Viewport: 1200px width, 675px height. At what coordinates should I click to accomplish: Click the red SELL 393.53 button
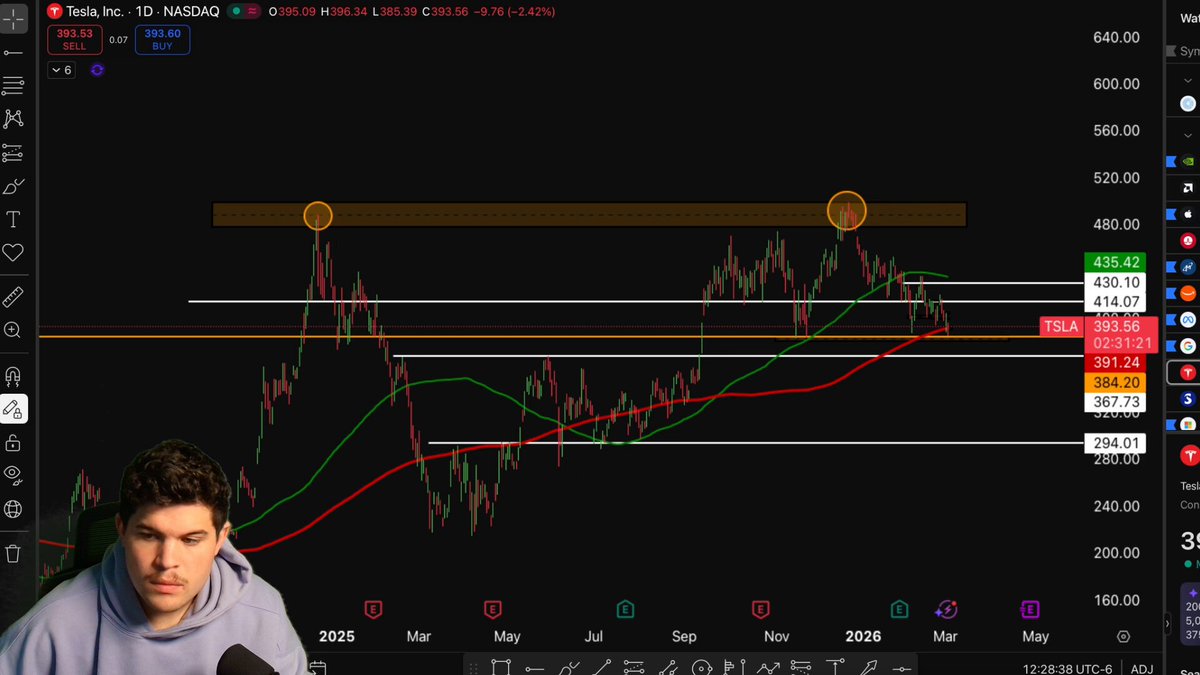coord(74,39)
